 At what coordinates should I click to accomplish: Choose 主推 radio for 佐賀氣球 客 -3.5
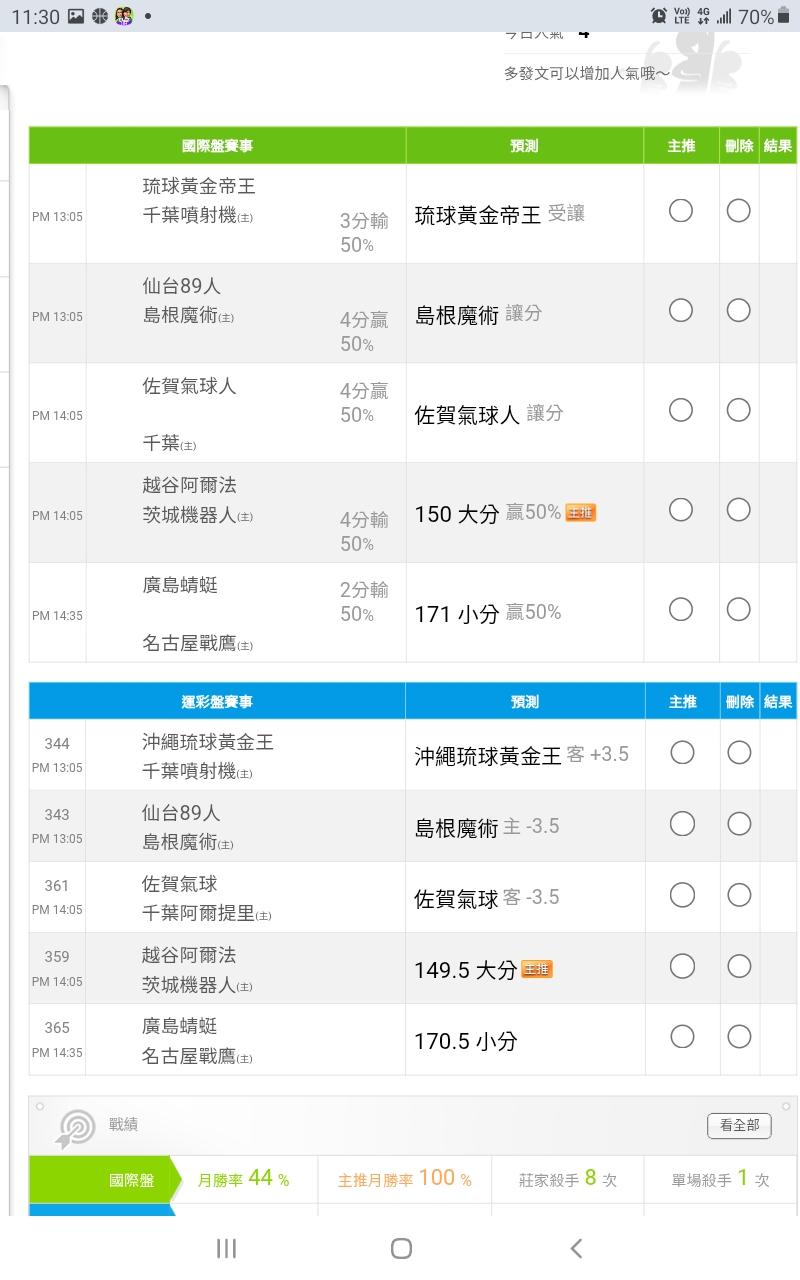[x=682, y=895]
